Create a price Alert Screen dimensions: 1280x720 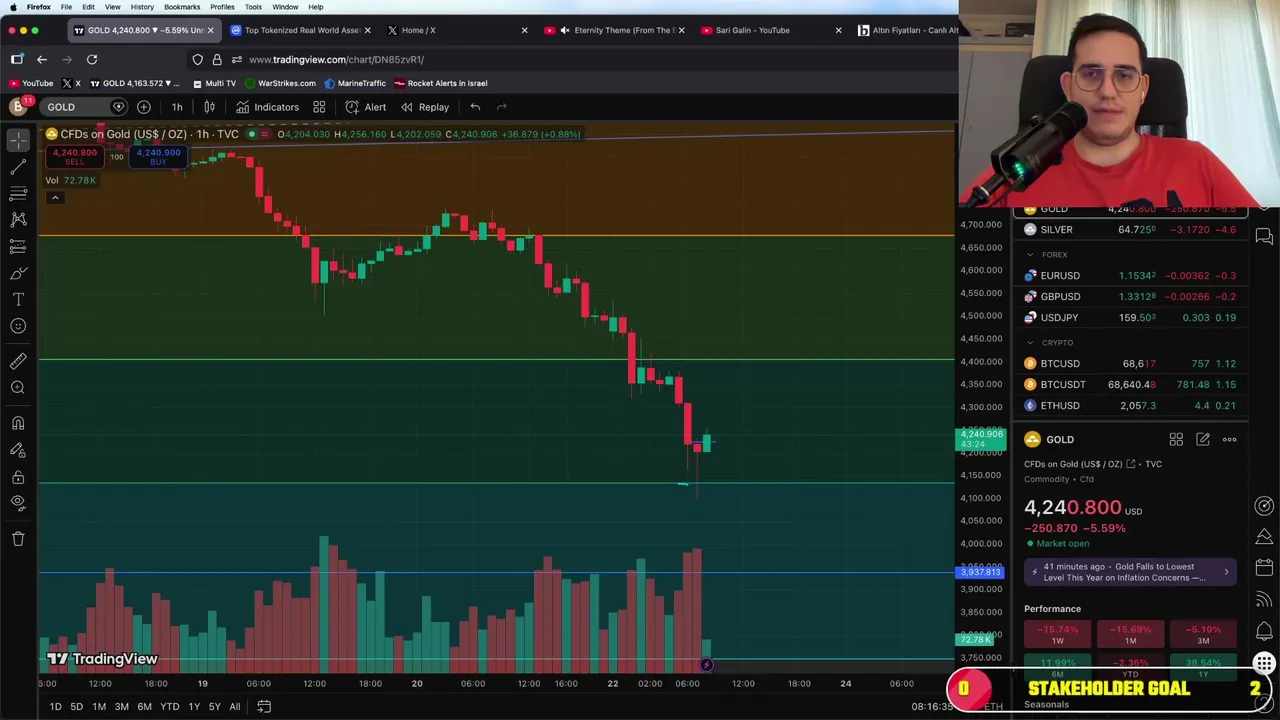click(x=366, y=107)
